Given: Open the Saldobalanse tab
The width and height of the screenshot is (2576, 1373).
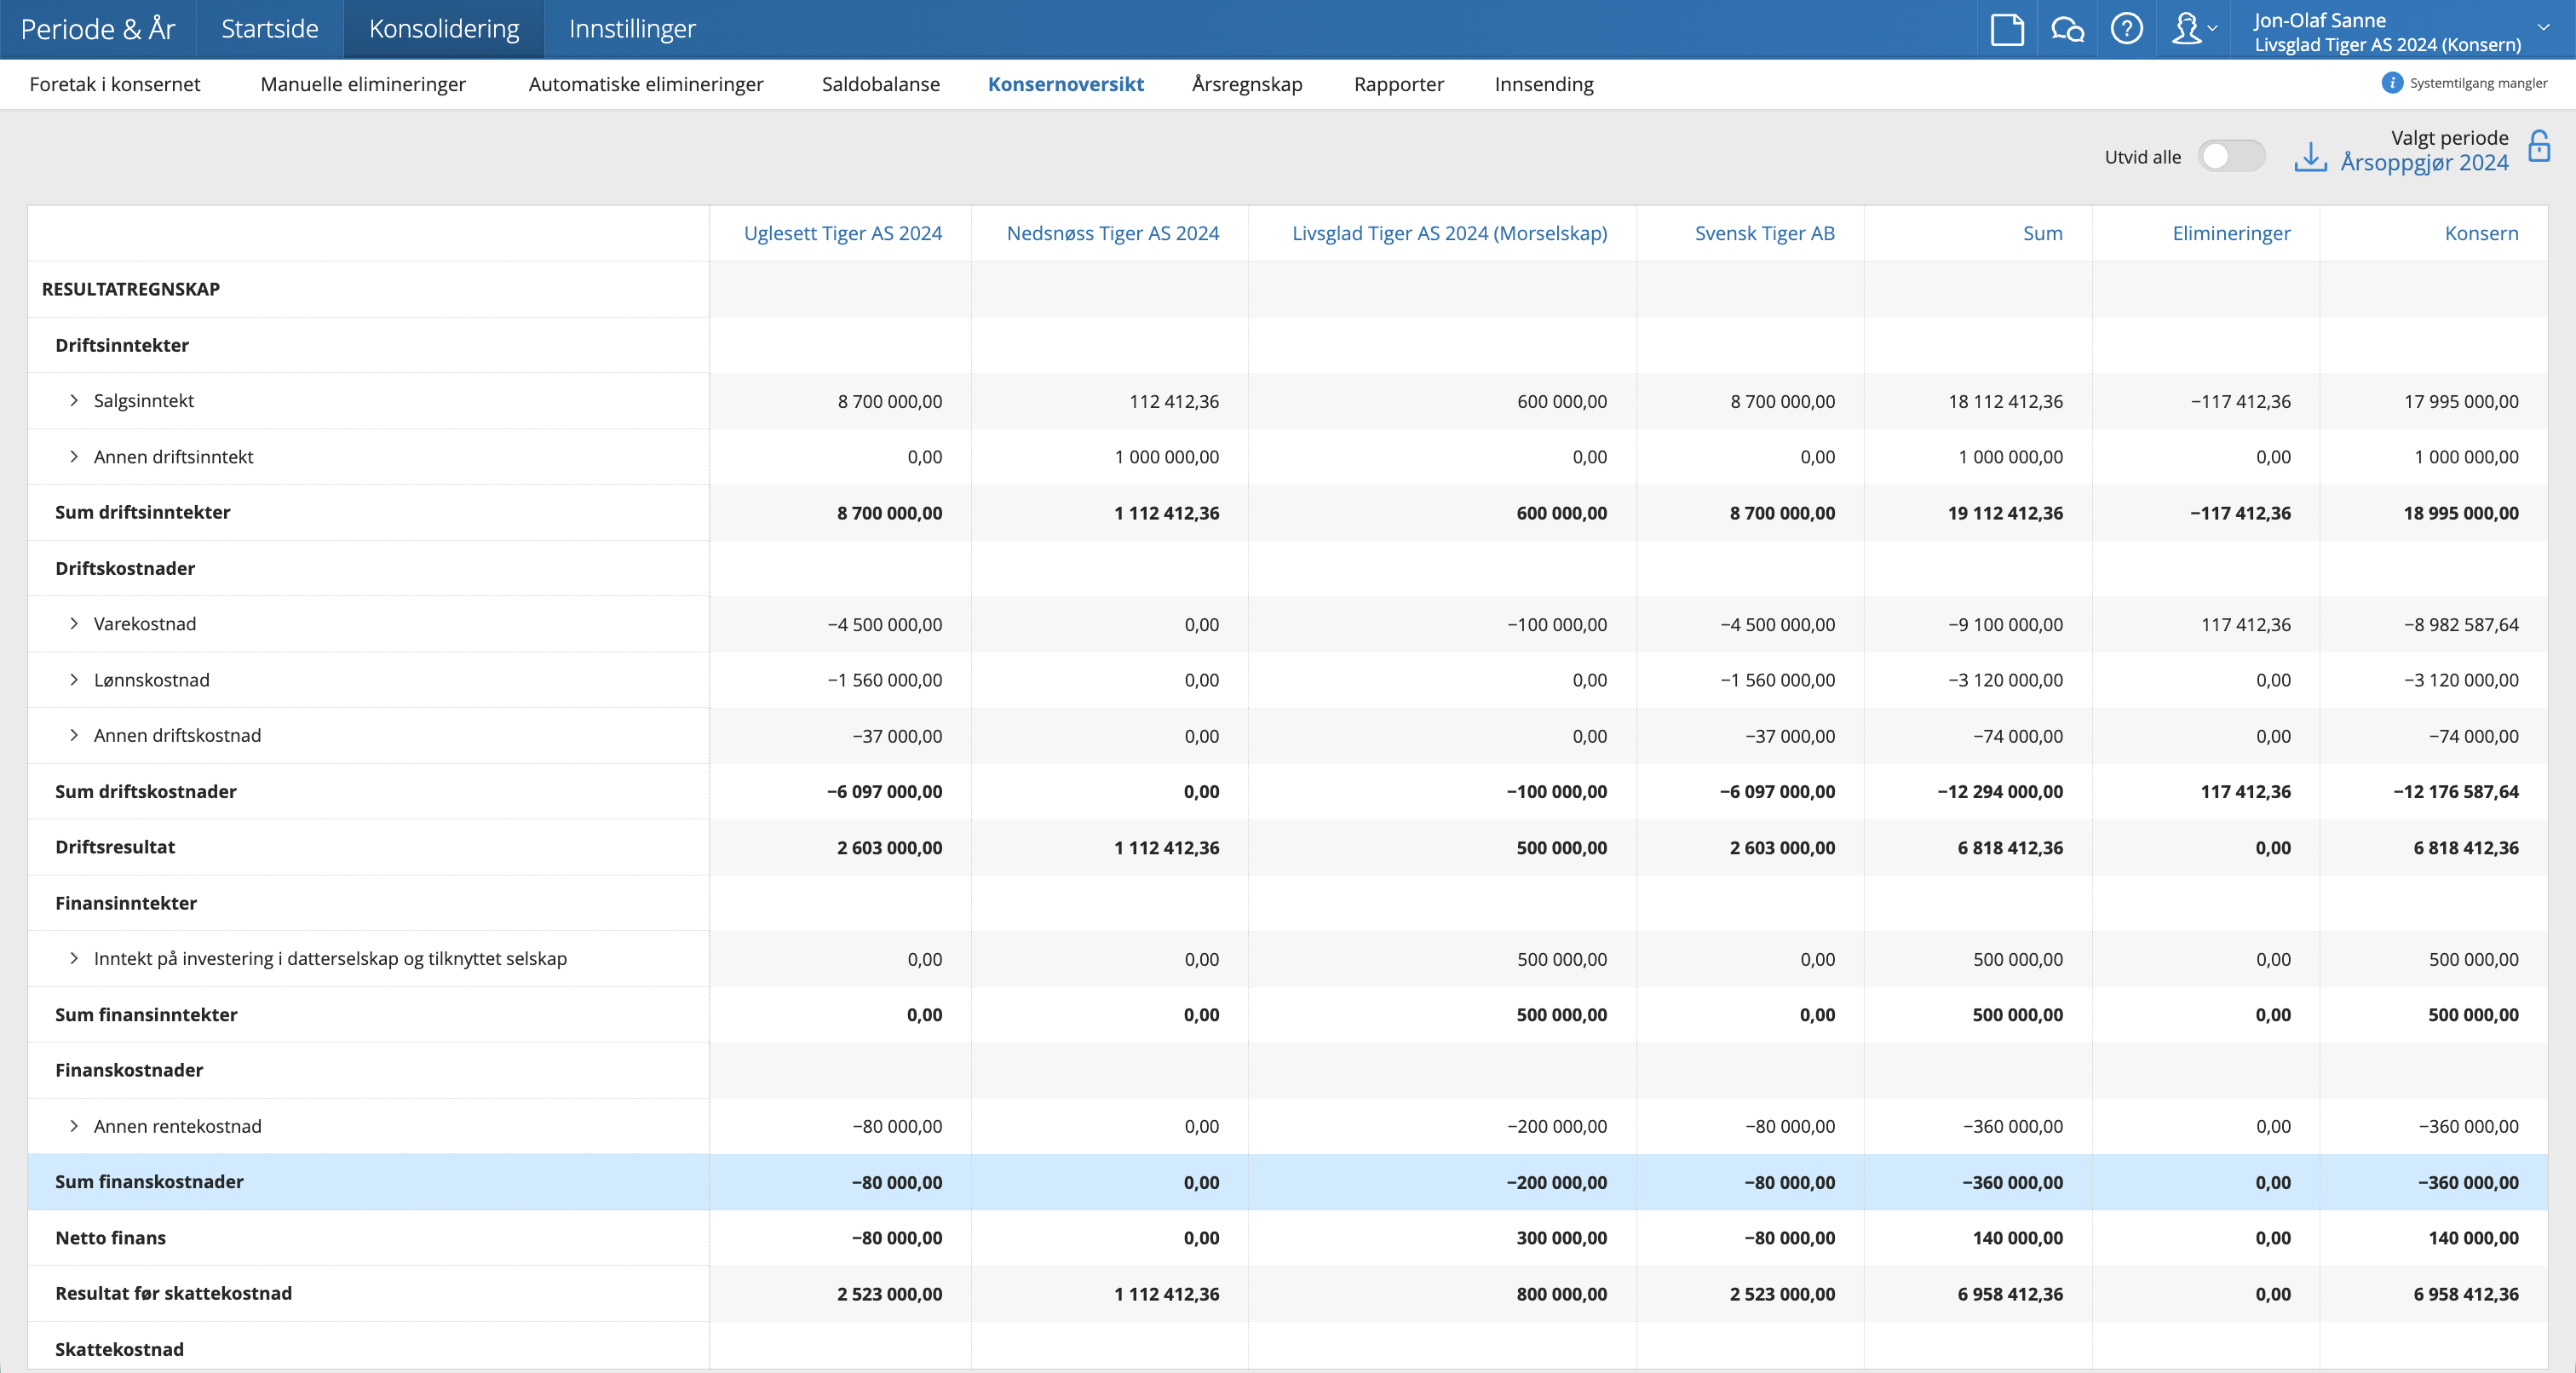Looking at the screenshot, I should (x=881, y=84).
